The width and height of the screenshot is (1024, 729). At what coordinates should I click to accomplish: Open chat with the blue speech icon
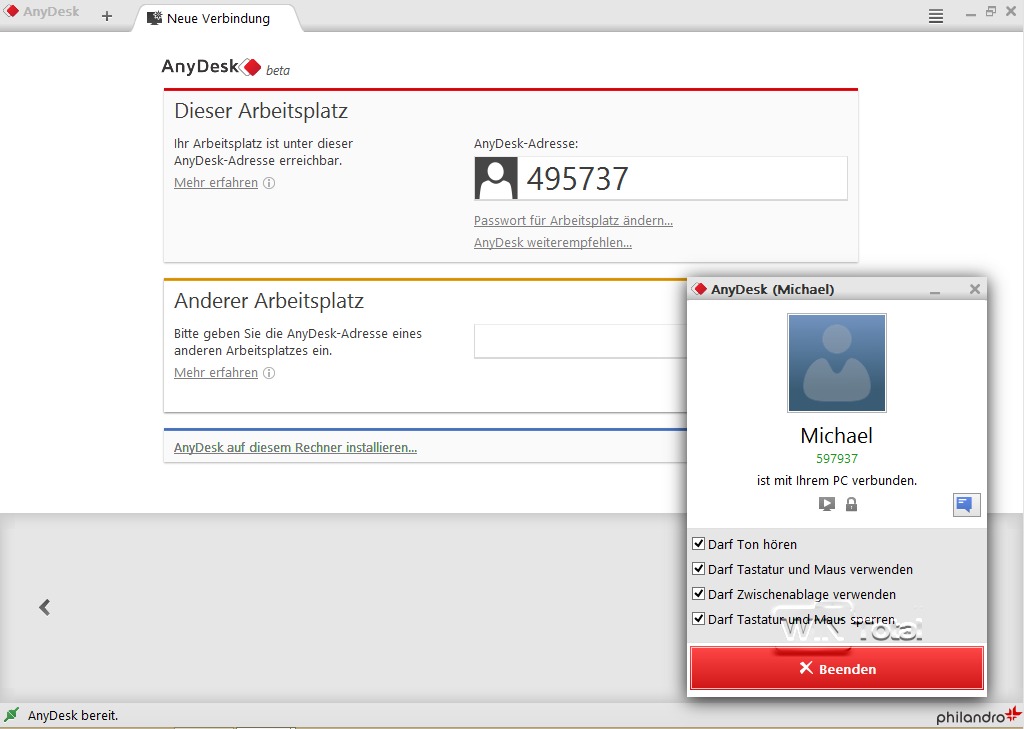point(966,504)
